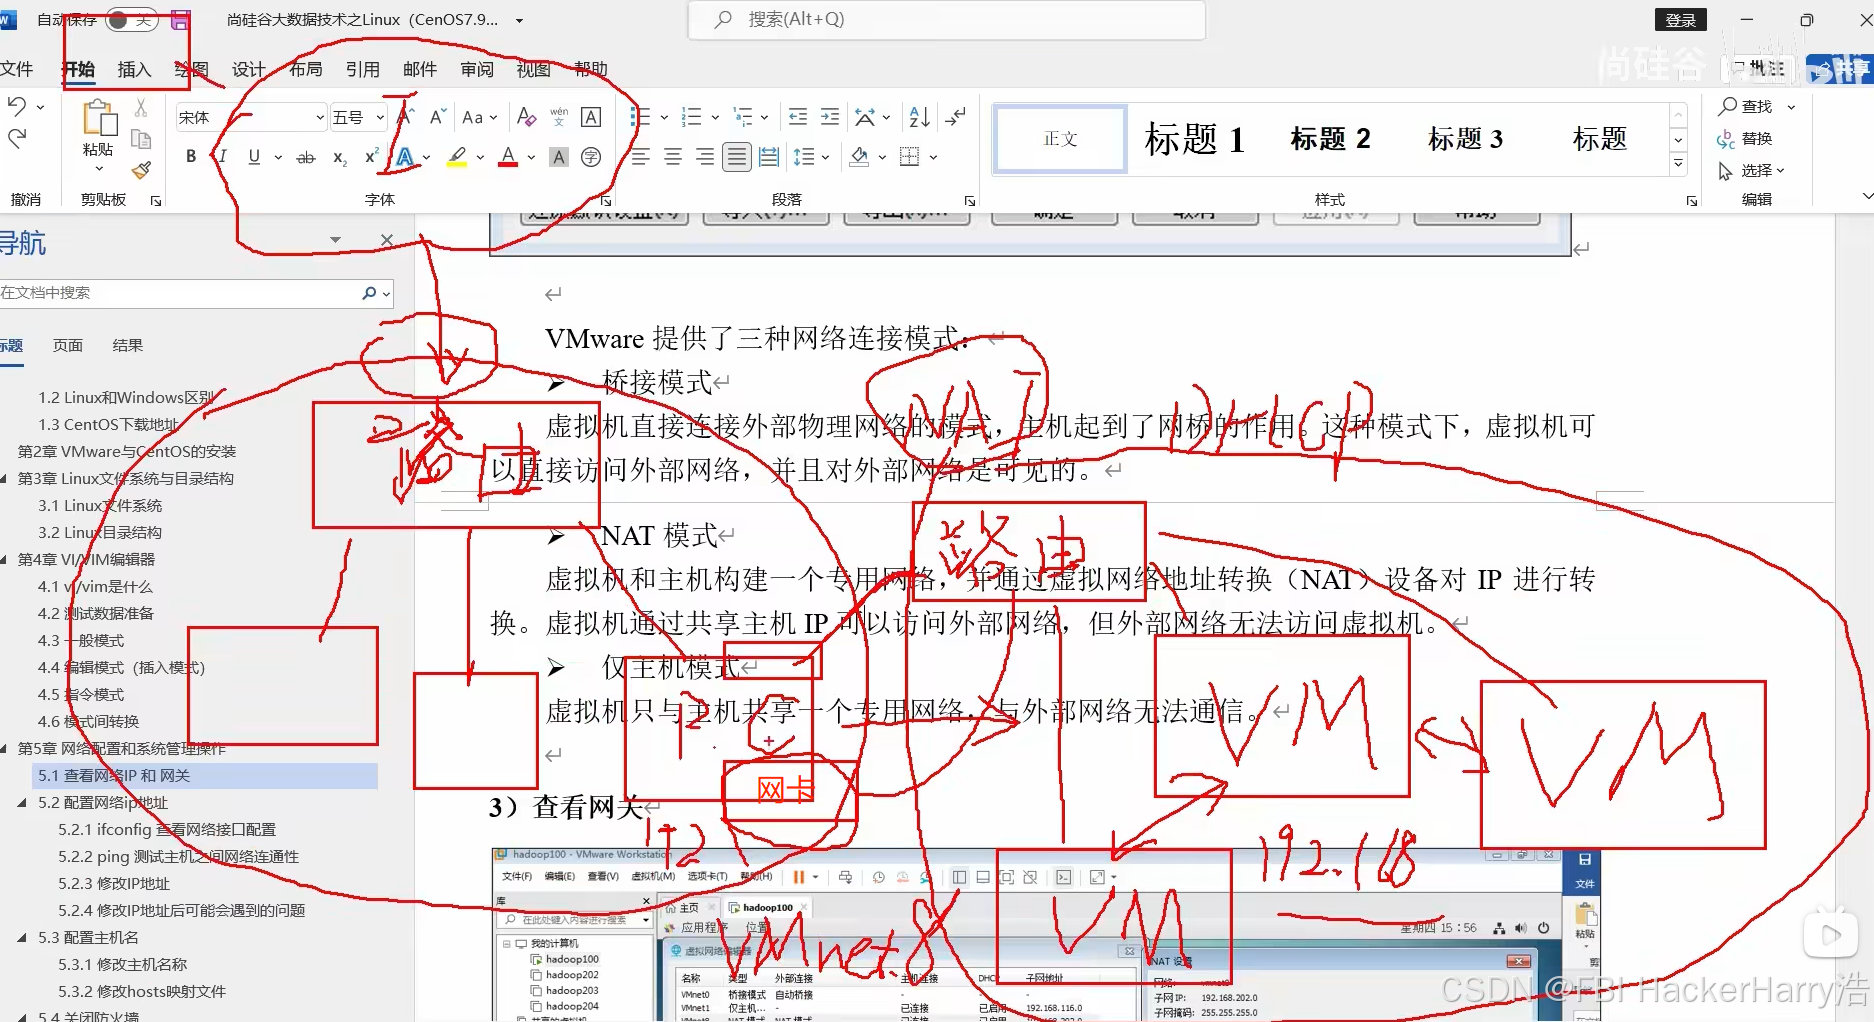Open the Line Spacing dropdown
Image resolution: width=1874 pixels, height=1022 pixels.
click(810, 157)
